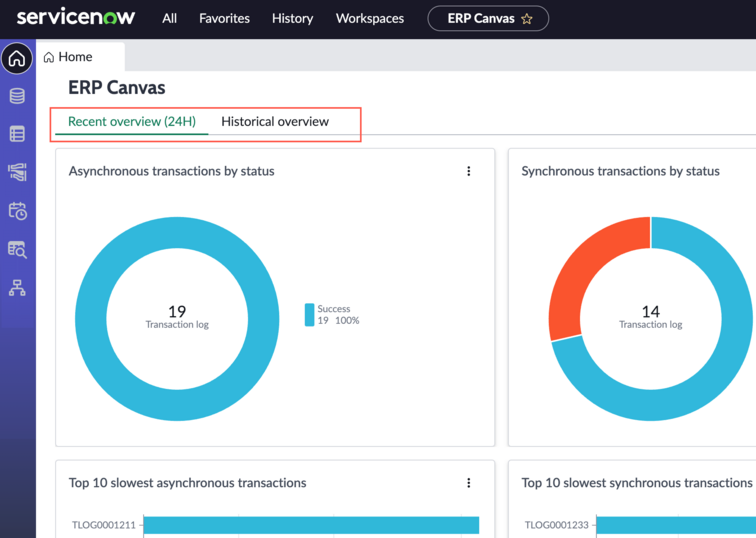Click the TLOG0001211 bar
The width and height of the screenshot is (756, 538).
click(311, 525)
